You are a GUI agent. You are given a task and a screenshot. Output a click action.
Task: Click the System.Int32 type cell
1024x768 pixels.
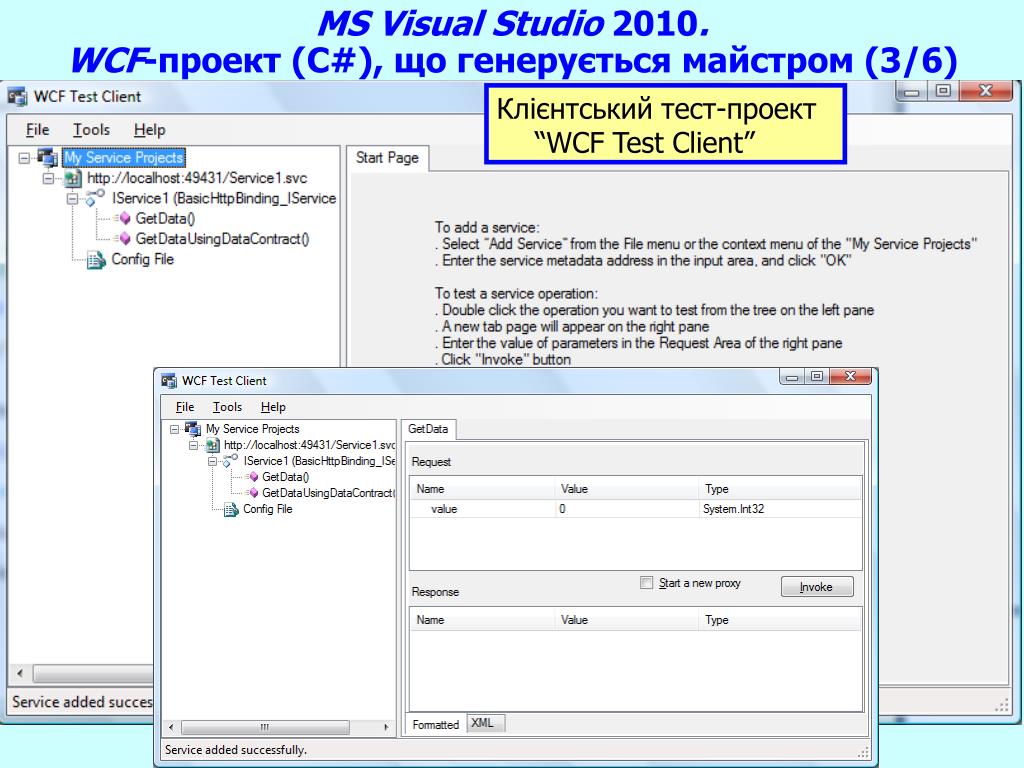click(780, 509)
